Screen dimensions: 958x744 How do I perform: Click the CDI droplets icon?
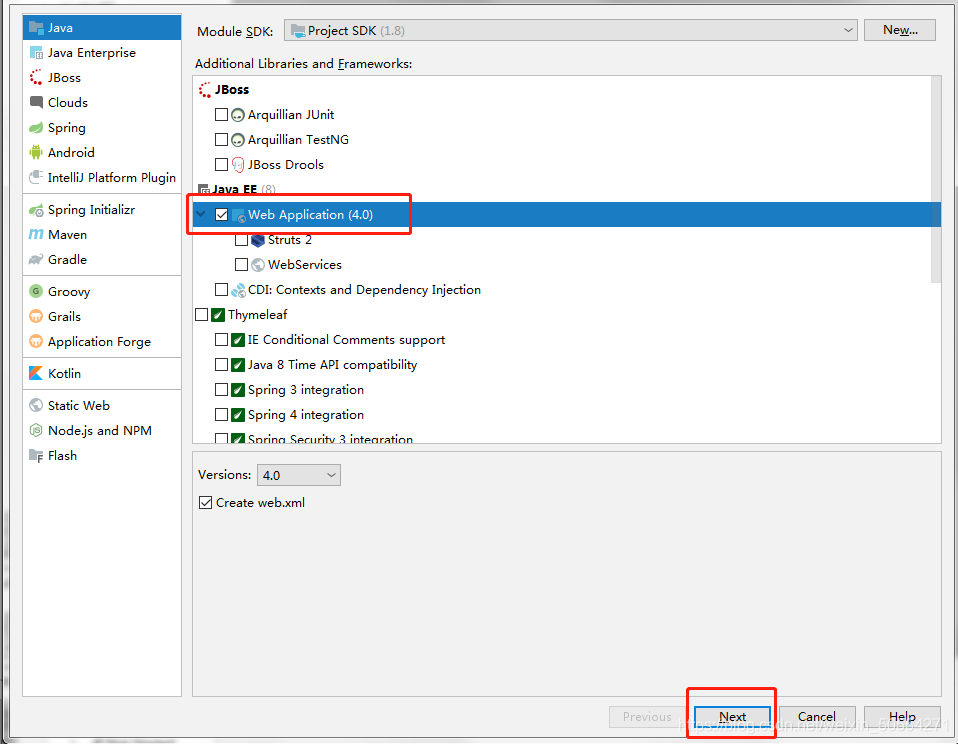click(238, 290)
